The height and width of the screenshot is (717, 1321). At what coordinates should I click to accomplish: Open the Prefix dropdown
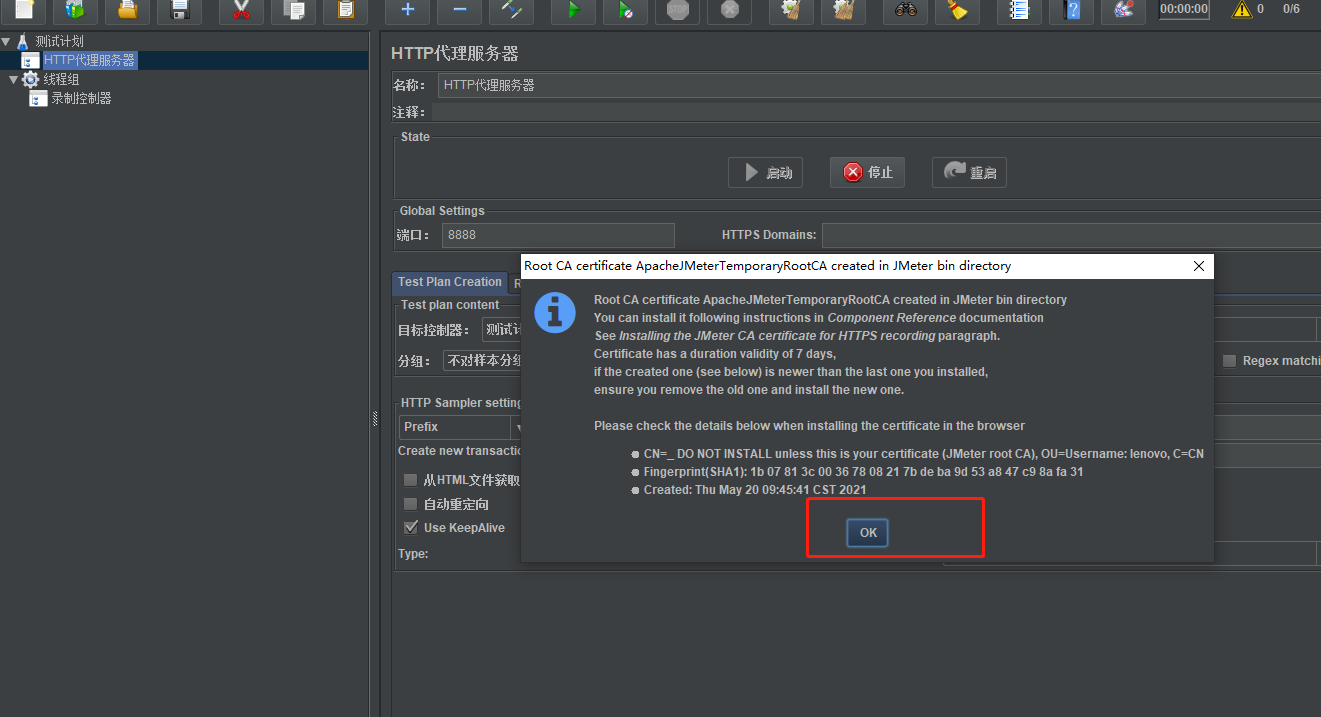click(461, 427)
